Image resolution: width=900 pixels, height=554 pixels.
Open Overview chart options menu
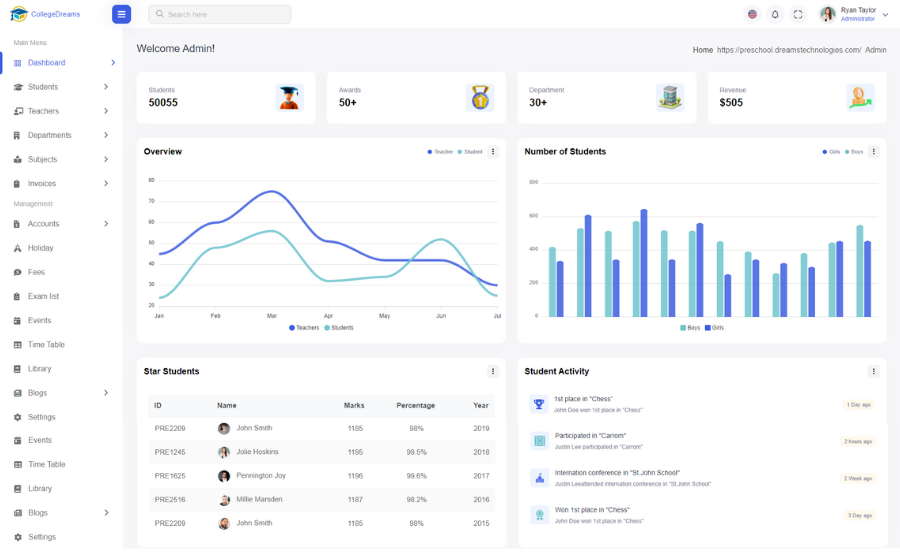click(493, 152)
